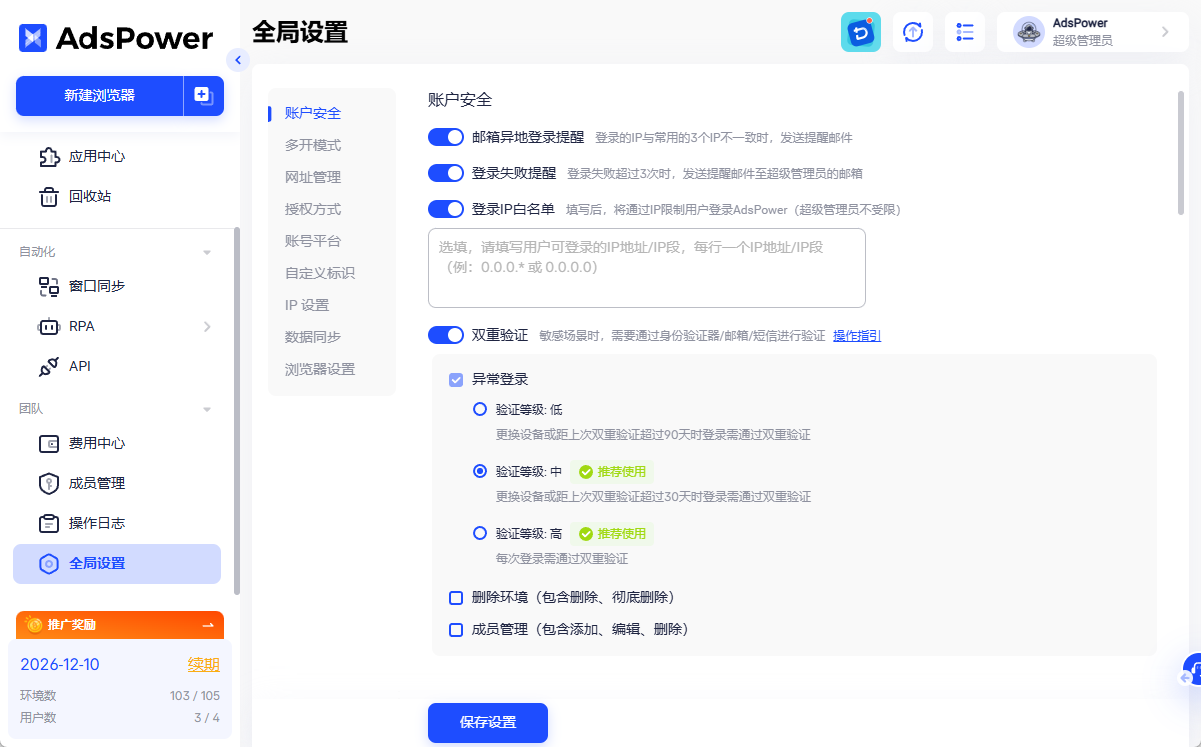
Task: Toggle 登录IP白名单 switch
Action: [x=446, y=209]
